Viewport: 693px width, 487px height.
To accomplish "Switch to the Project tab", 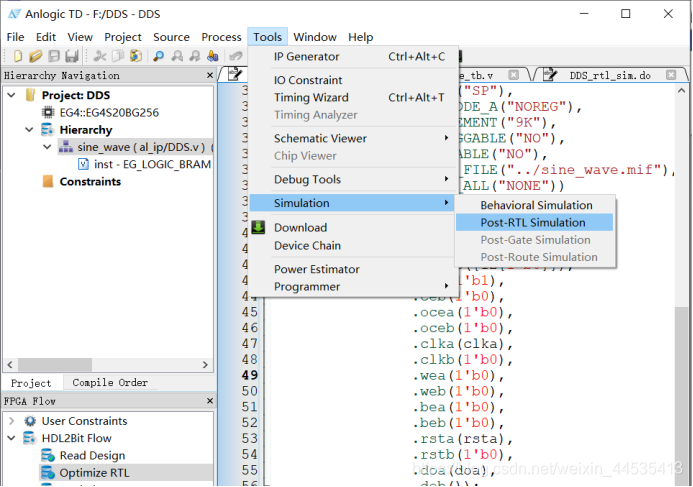I will click(x=31, y=383).
